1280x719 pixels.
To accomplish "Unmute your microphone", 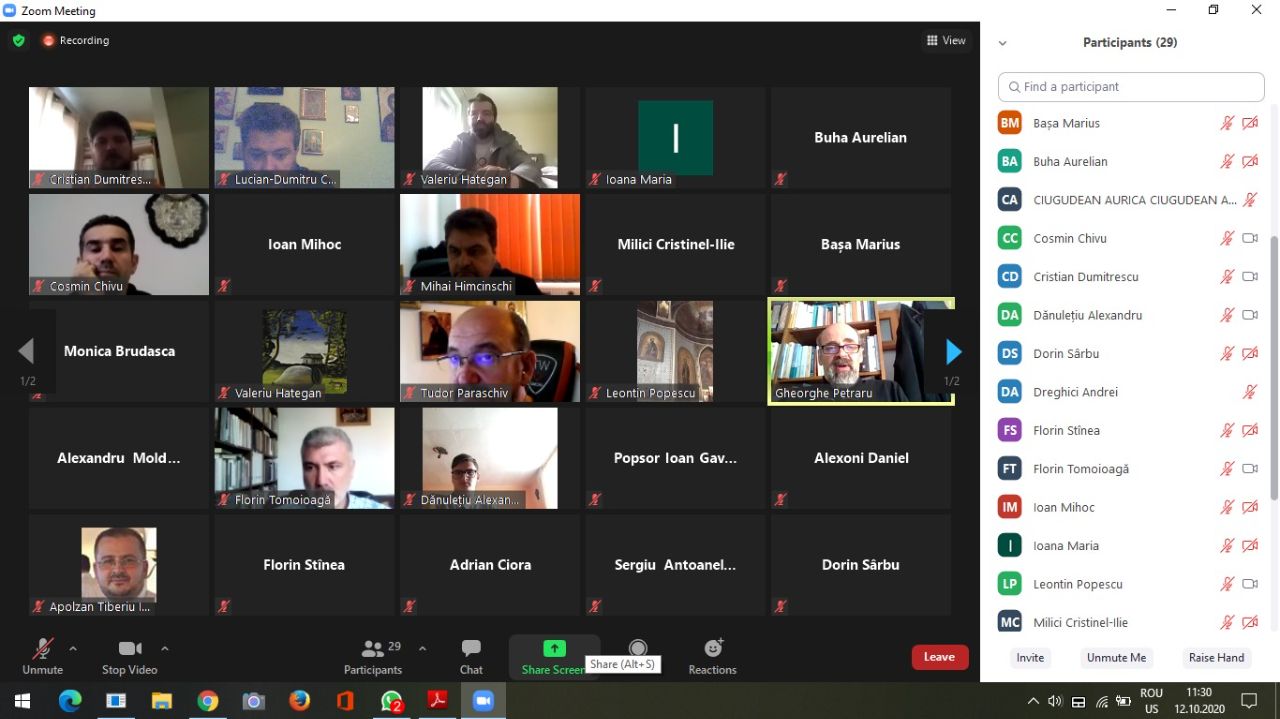I will [42, 656].
